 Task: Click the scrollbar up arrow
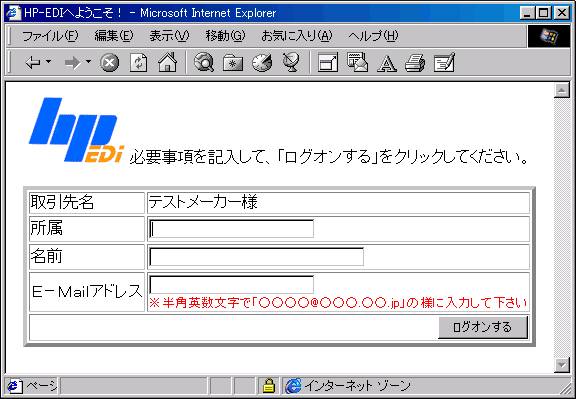[562, 90]
